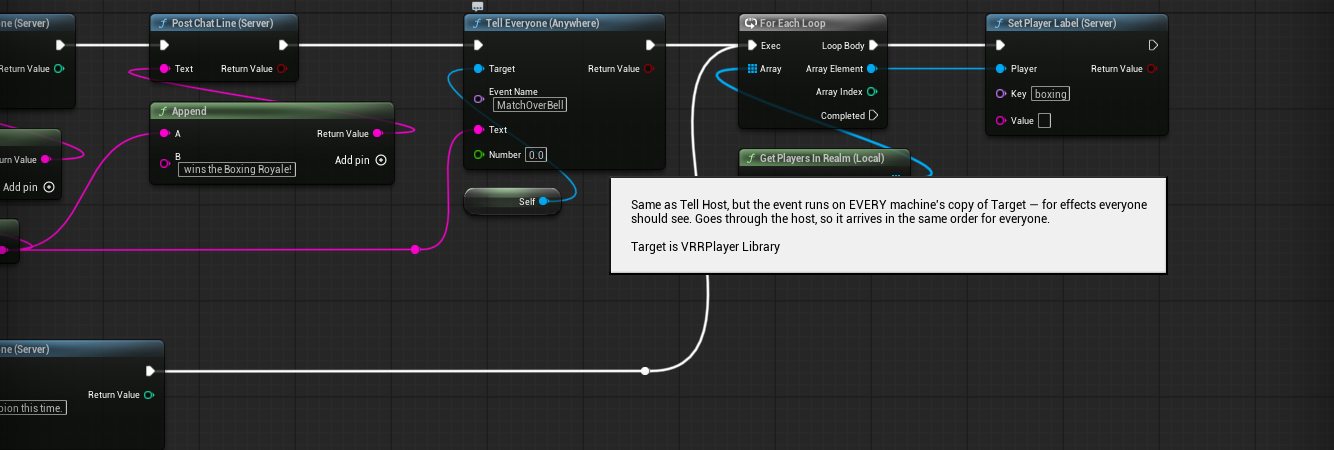1334x450 pixels.
Task: Click the Text pin on Post Chat Line
Action: pyautogui.click(x=164, y=69)
